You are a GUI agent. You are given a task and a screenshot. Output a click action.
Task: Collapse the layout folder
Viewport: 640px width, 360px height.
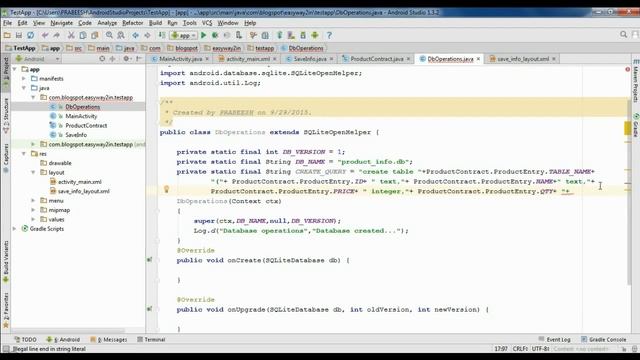point(33,173)
